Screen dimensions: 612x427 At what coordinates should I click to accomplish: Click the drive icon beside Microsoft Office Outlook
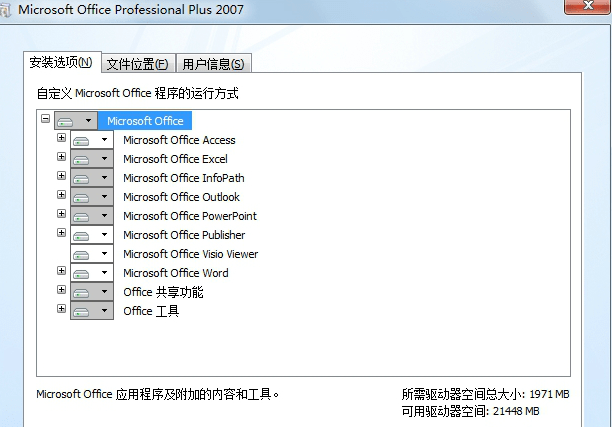point(83,197)
